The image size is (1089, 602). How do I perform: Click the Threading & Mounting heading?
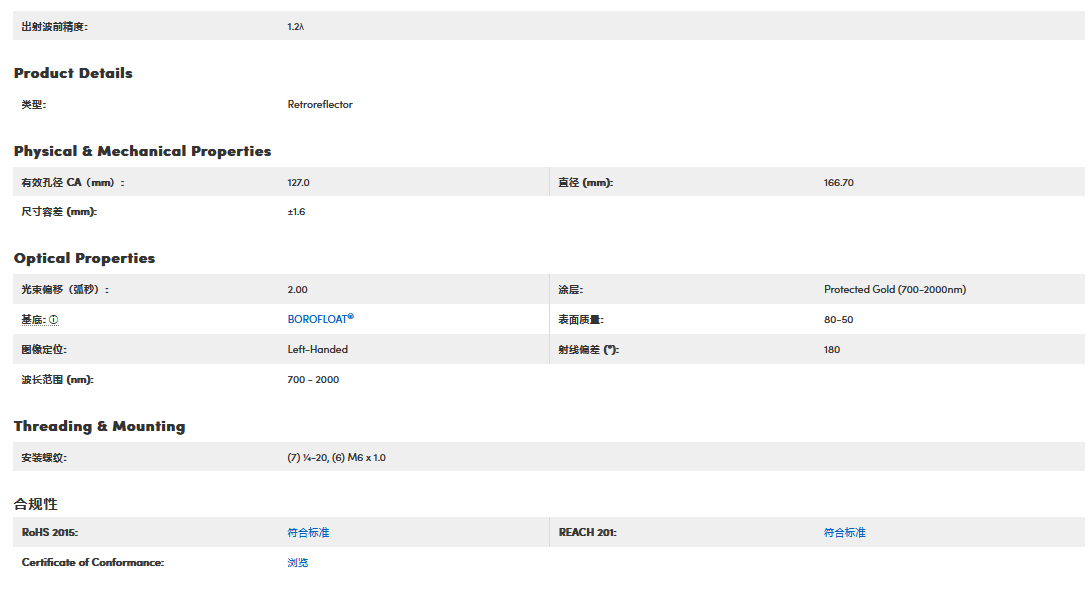[99, 426]
